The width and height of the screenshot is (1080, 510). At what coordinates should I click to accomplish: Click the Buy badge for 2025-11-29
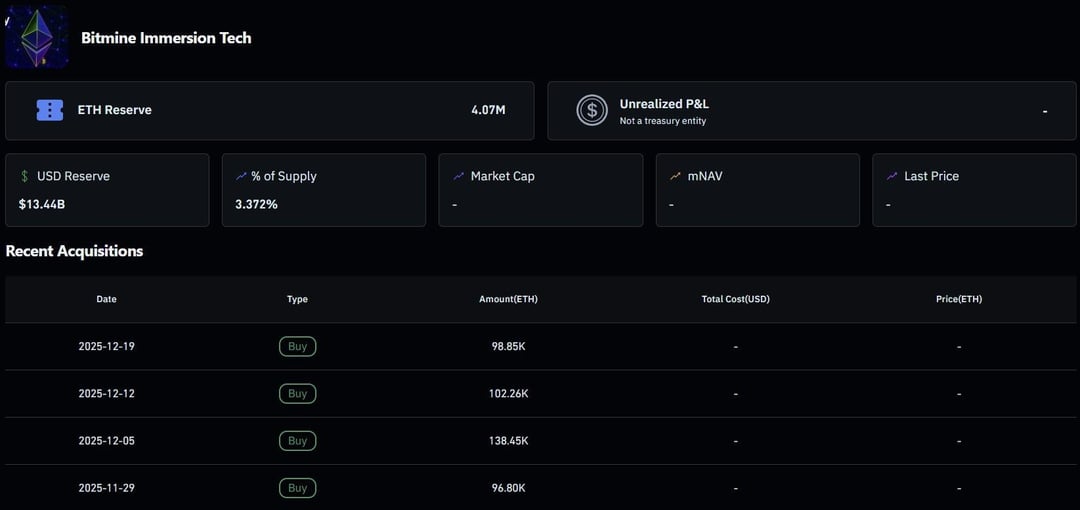[x=297, y=488]
